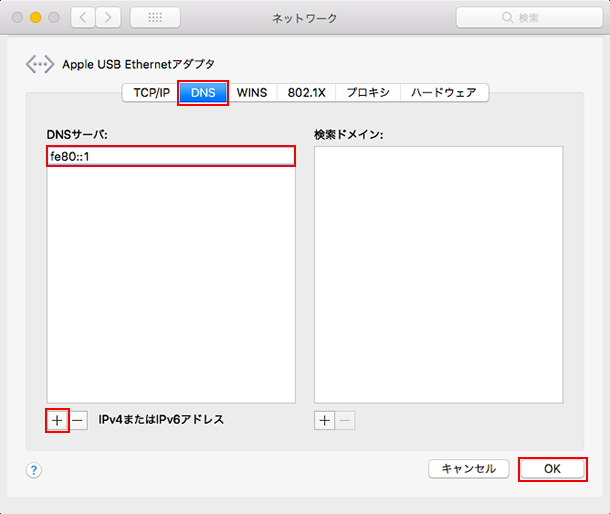
Task: Open the WINS tab
Action: pyautogui.click(x=251, y=93)
